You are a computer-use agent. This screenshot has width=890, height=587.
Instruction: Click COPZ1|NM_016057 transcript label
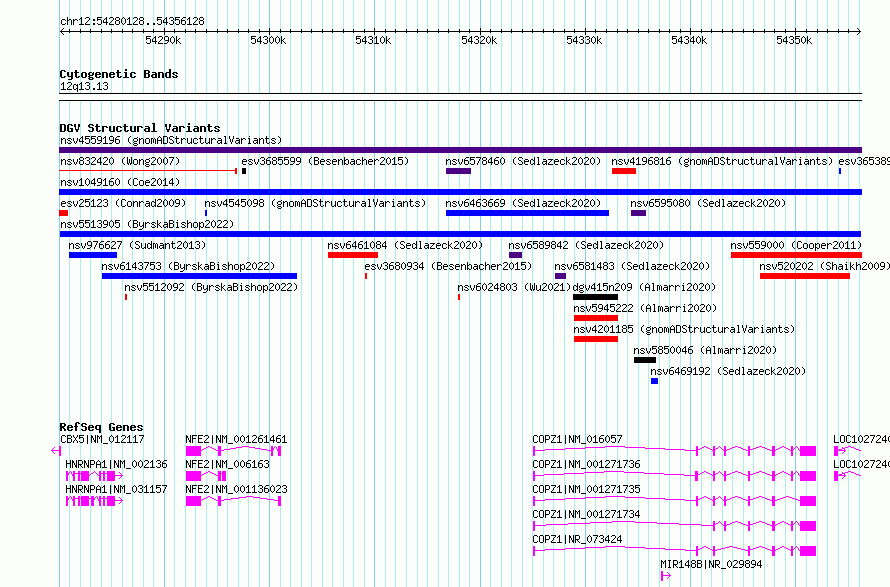pyautogui.click(x=578, y=439)
